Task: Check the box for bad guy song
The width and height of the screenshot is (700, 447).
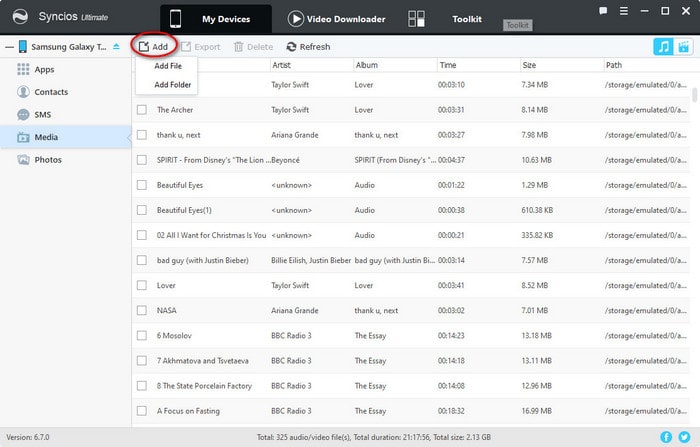Action: pos(142,260)
